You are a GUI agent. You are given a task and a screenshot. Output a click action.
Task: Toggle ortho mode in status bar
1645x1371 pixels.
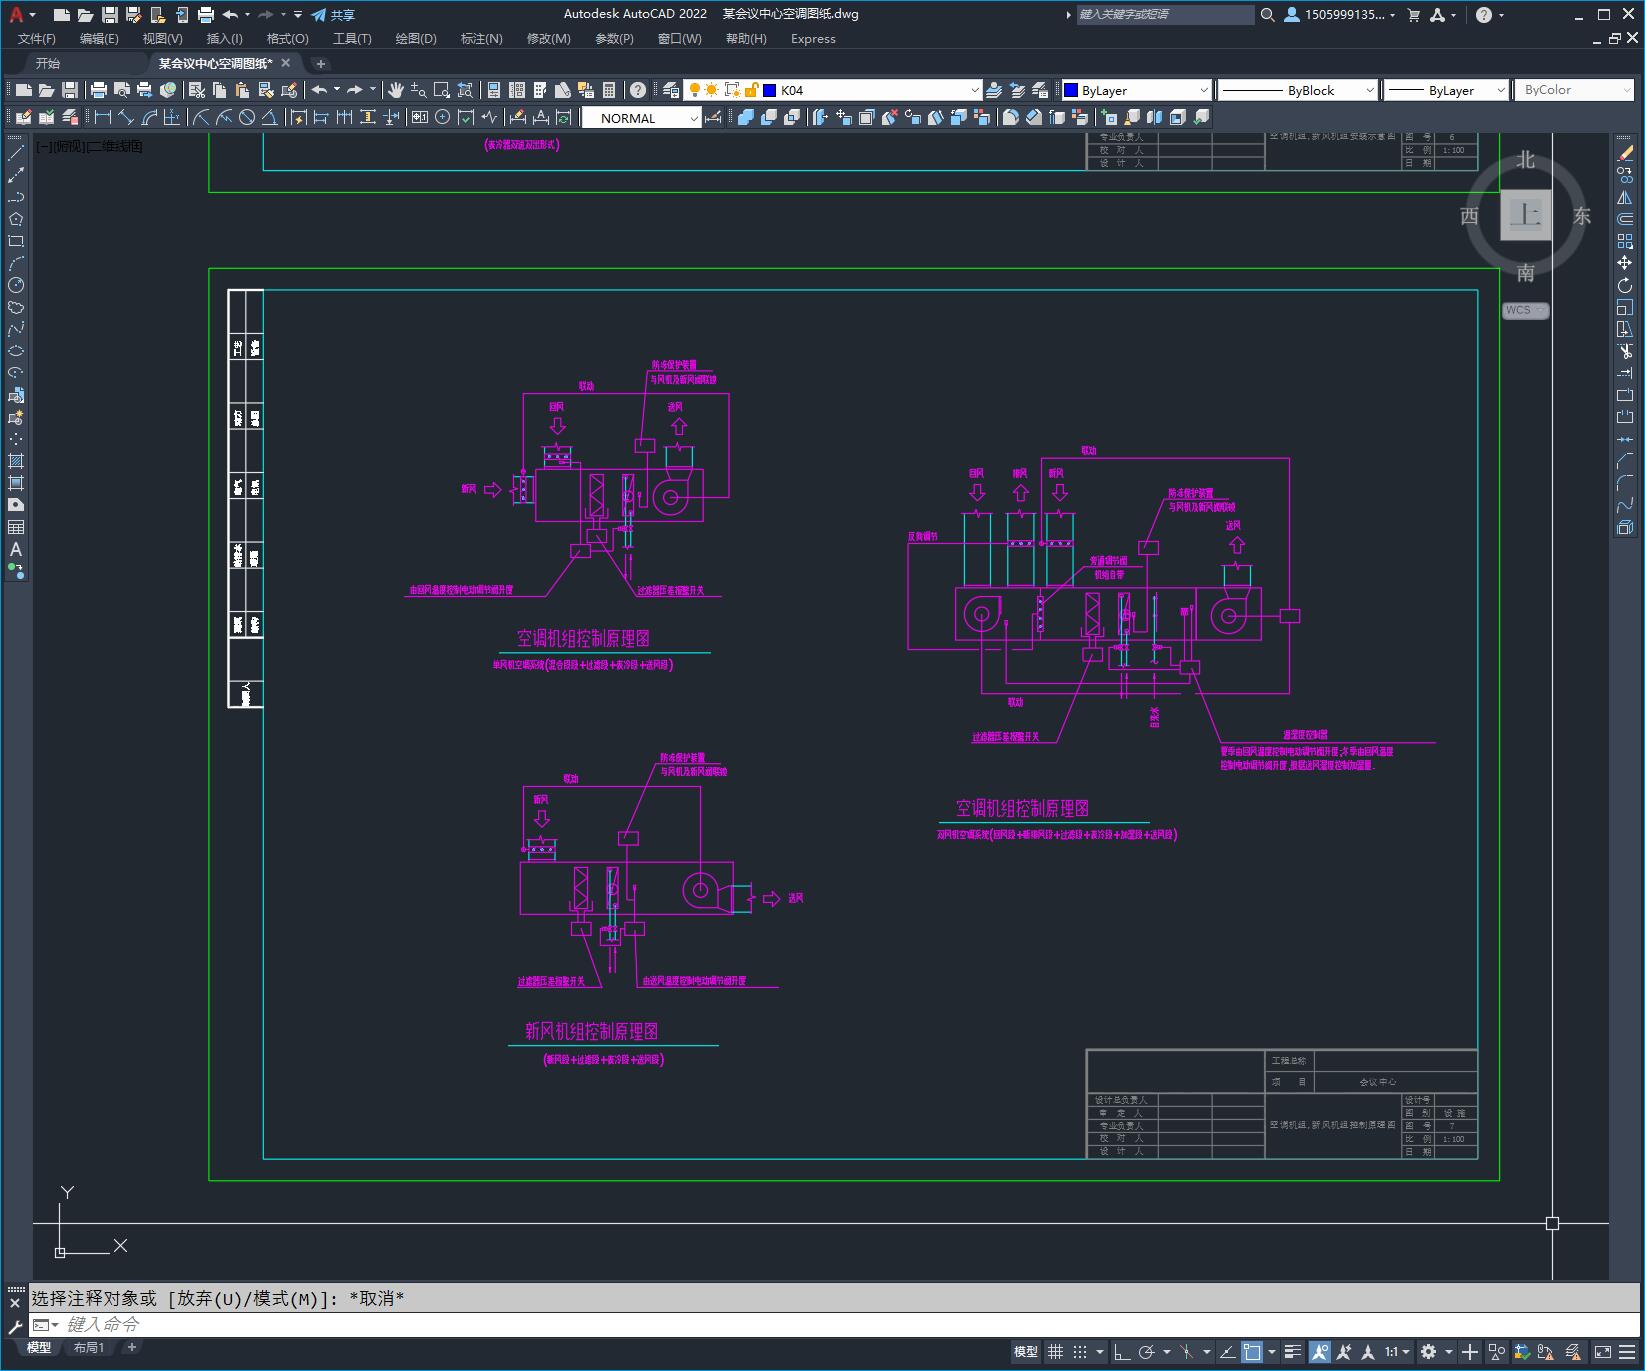(1122, 1352)
